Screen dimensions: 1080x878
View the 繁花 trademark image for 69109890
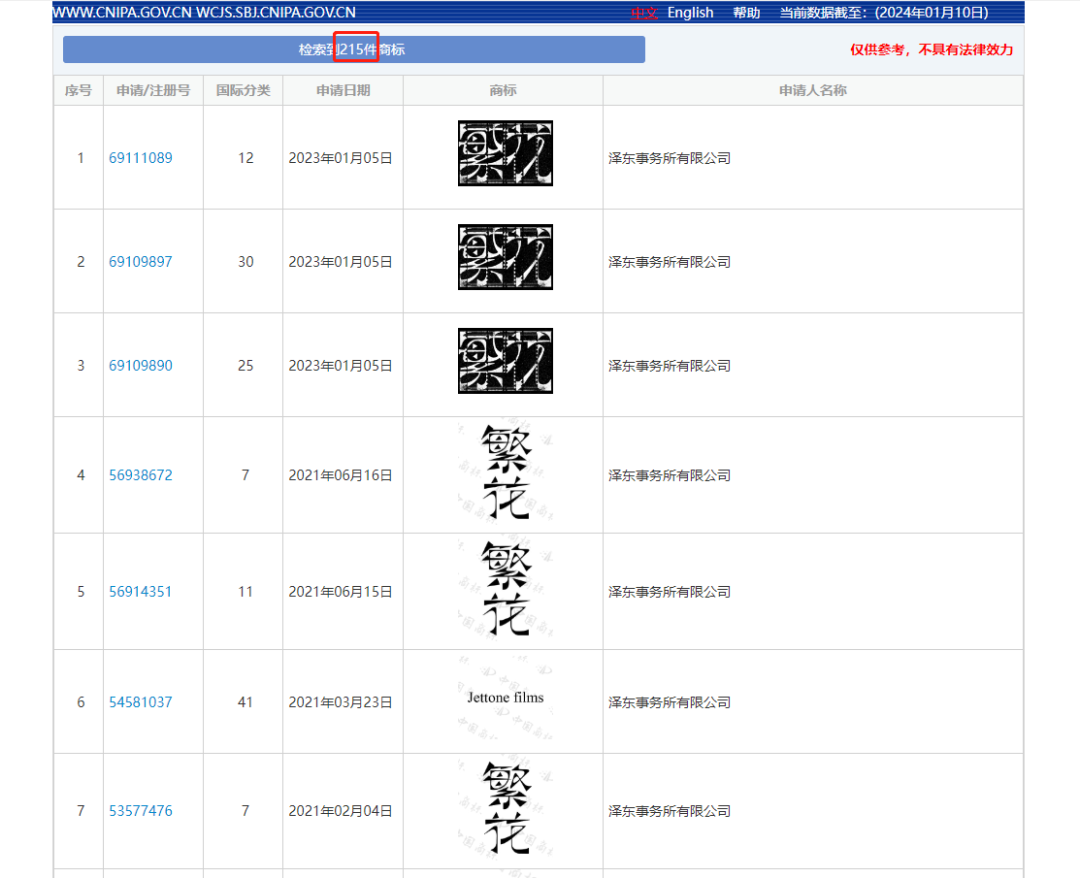(506, 361)
